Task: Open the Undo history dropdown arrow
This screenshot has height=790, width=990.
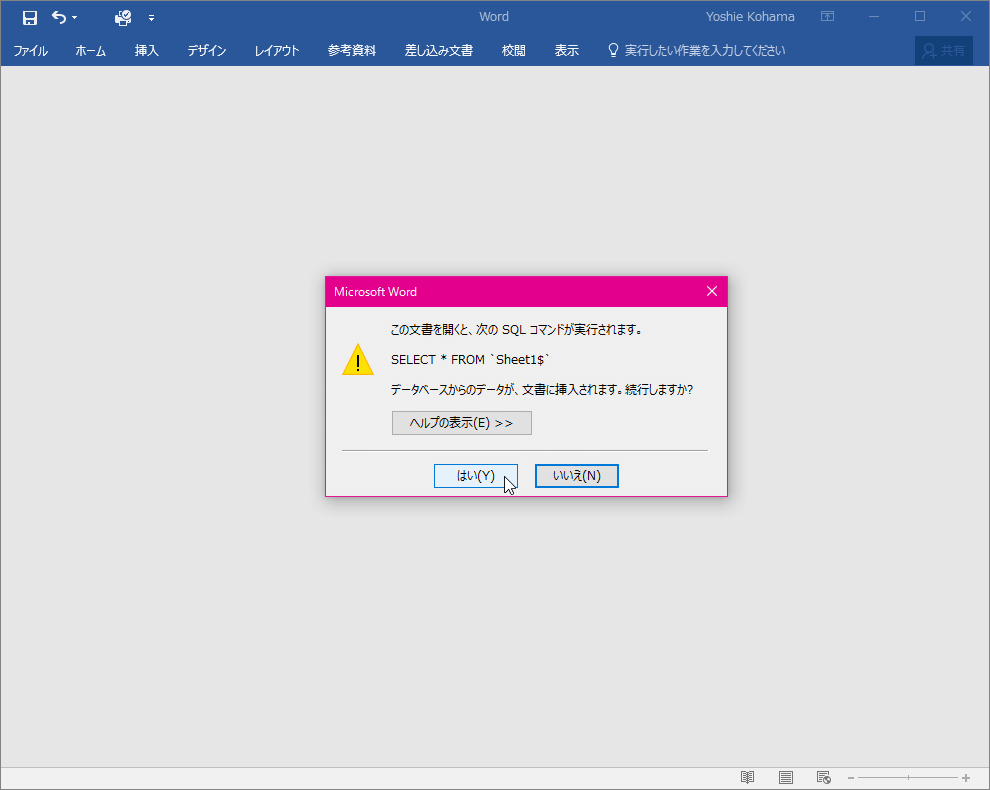Action: (x=75, y=18)
